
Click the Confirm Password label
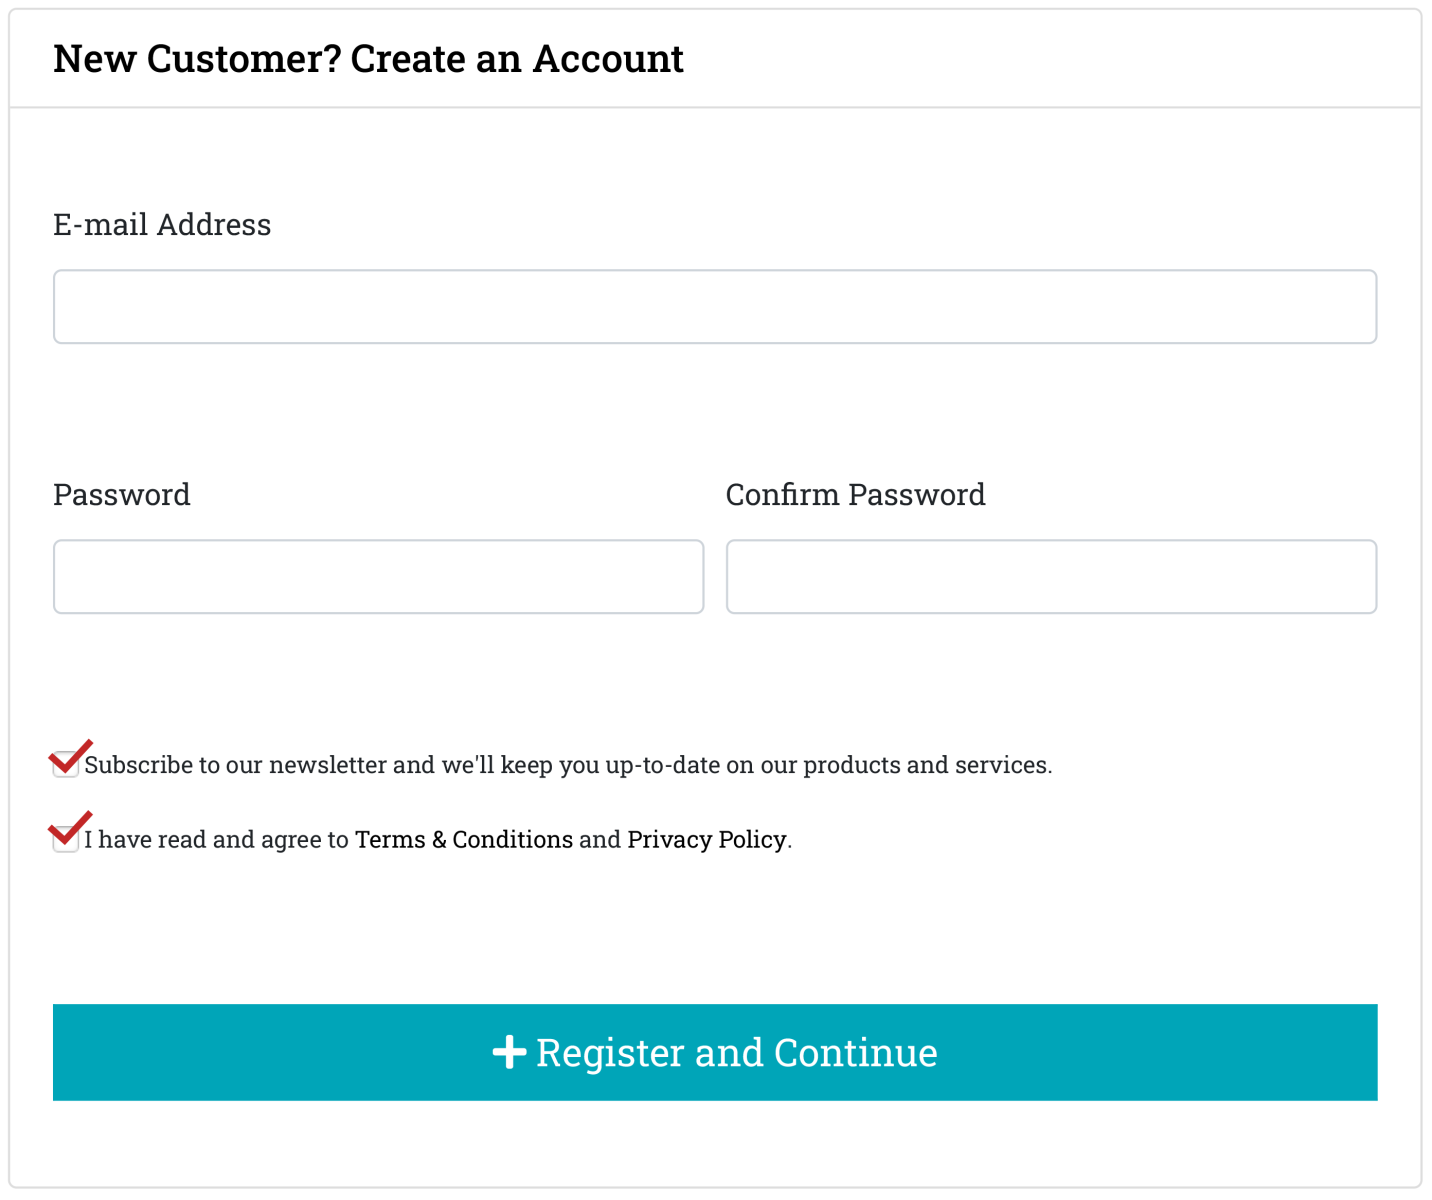tap(855, 495)
